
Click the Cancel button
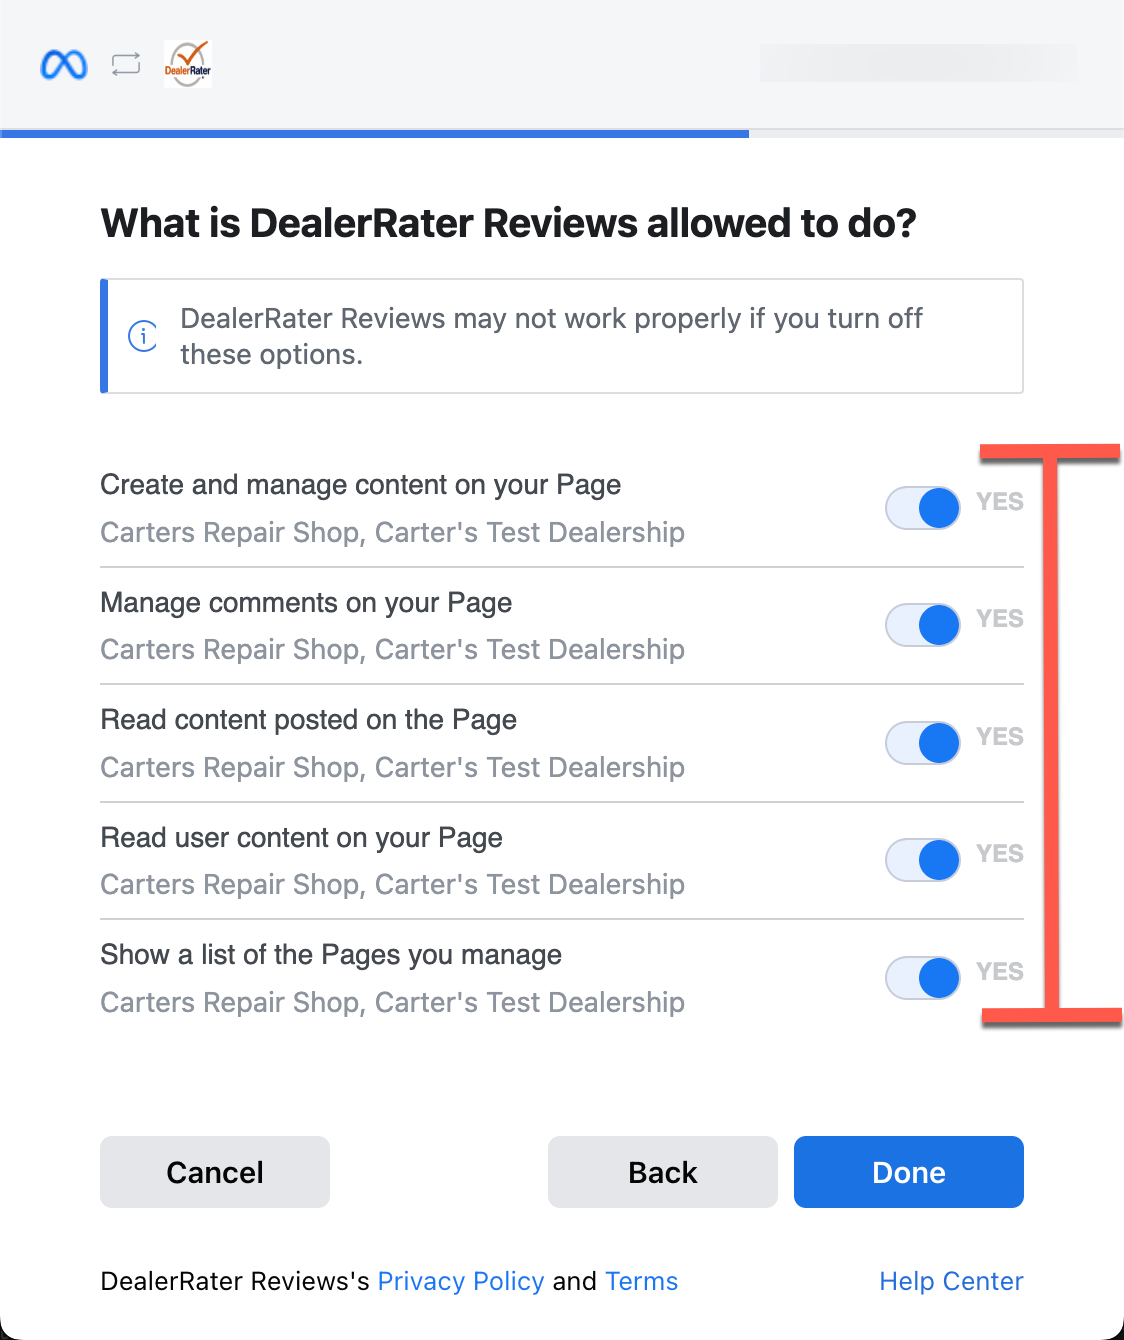(x=215, y=1172)
